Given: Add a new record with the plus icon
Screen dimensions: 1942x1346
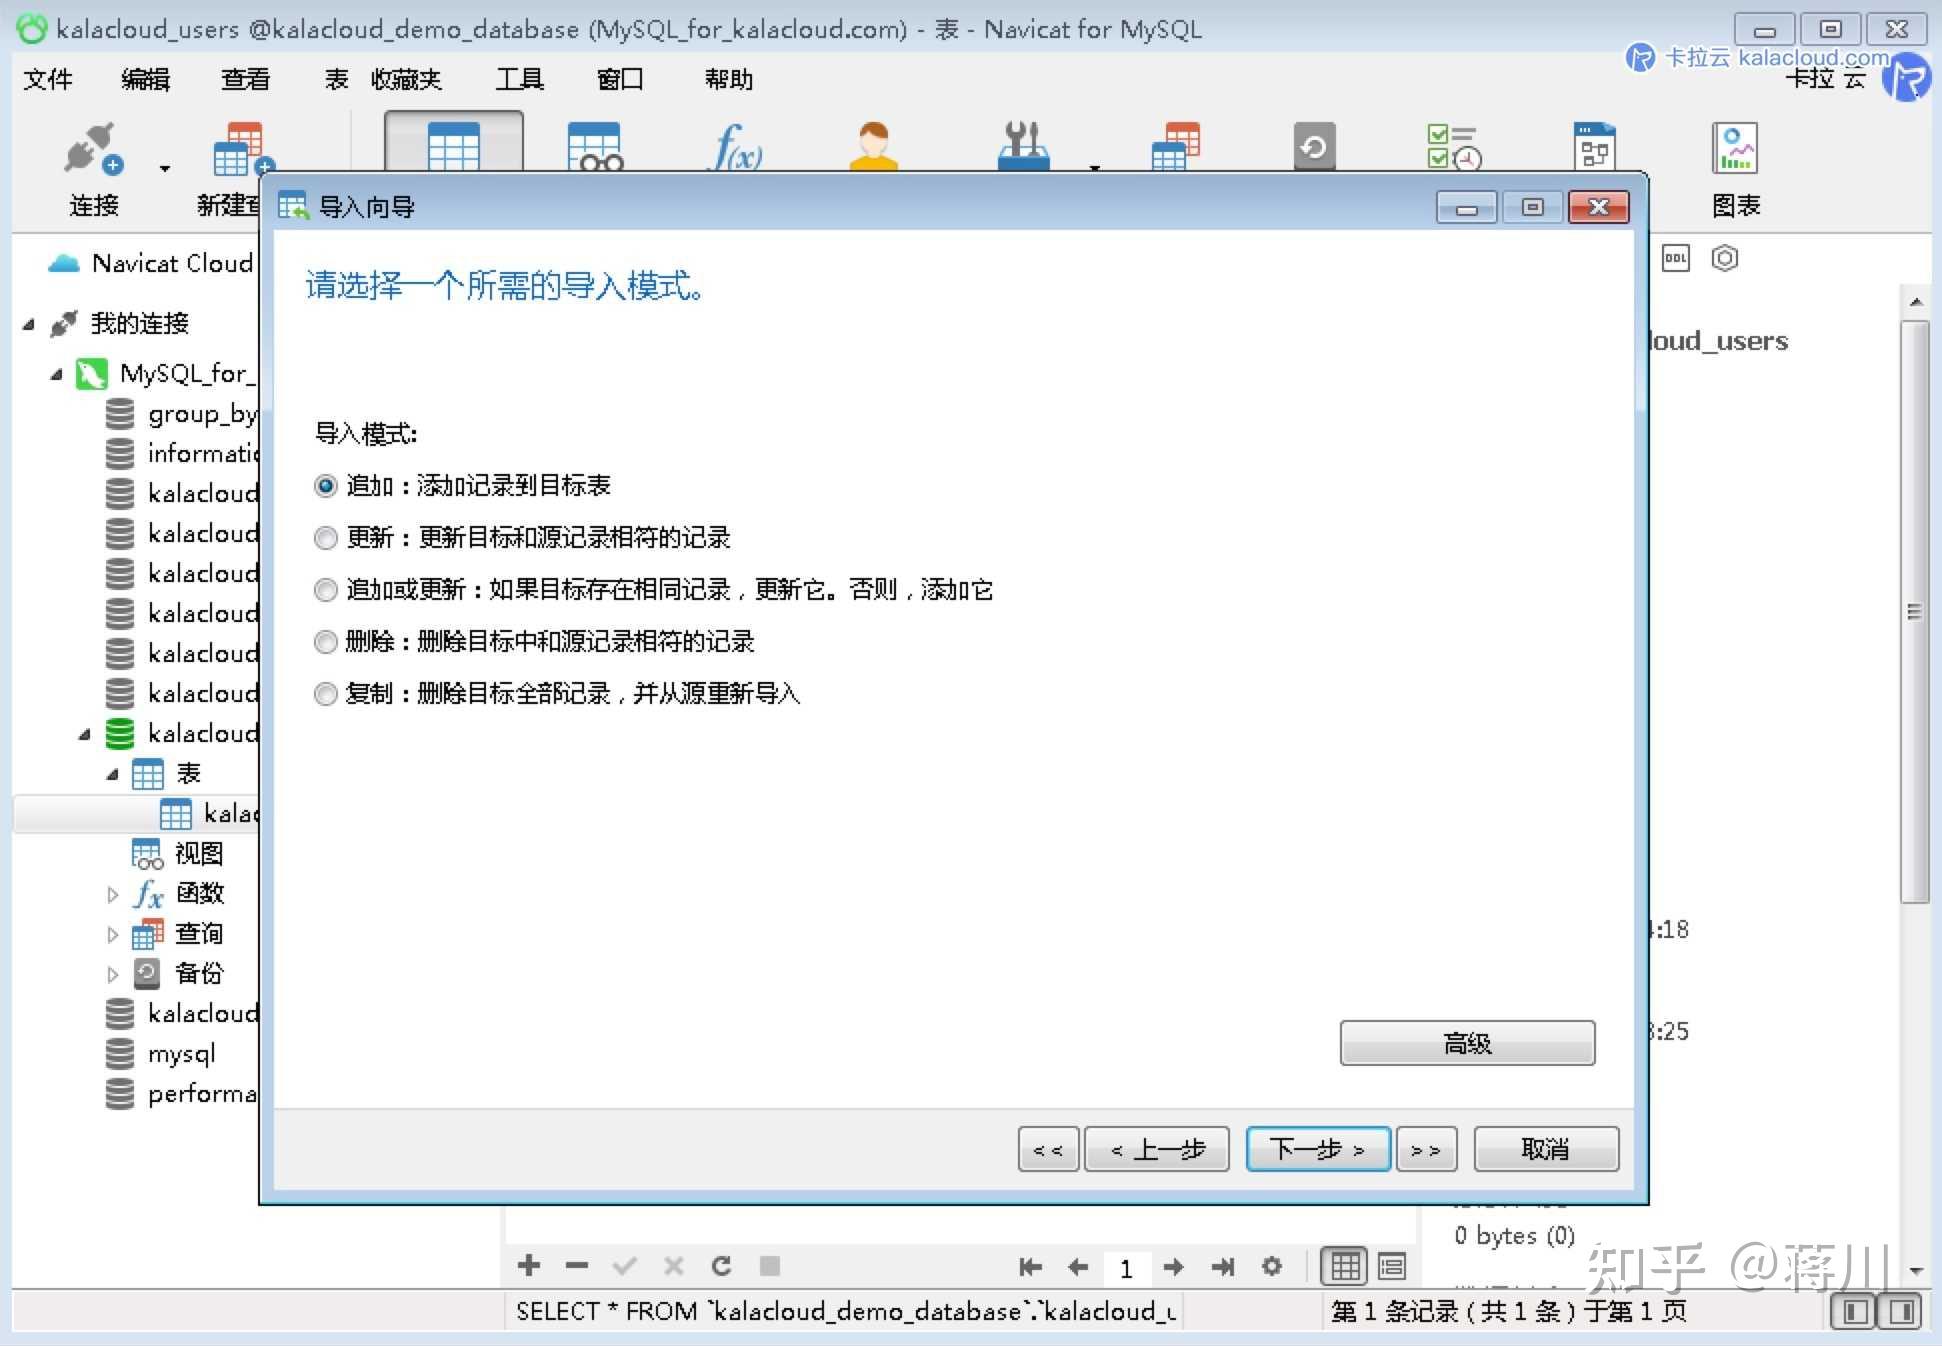Looking at the screenshot, I should [x=528, y=1265].
